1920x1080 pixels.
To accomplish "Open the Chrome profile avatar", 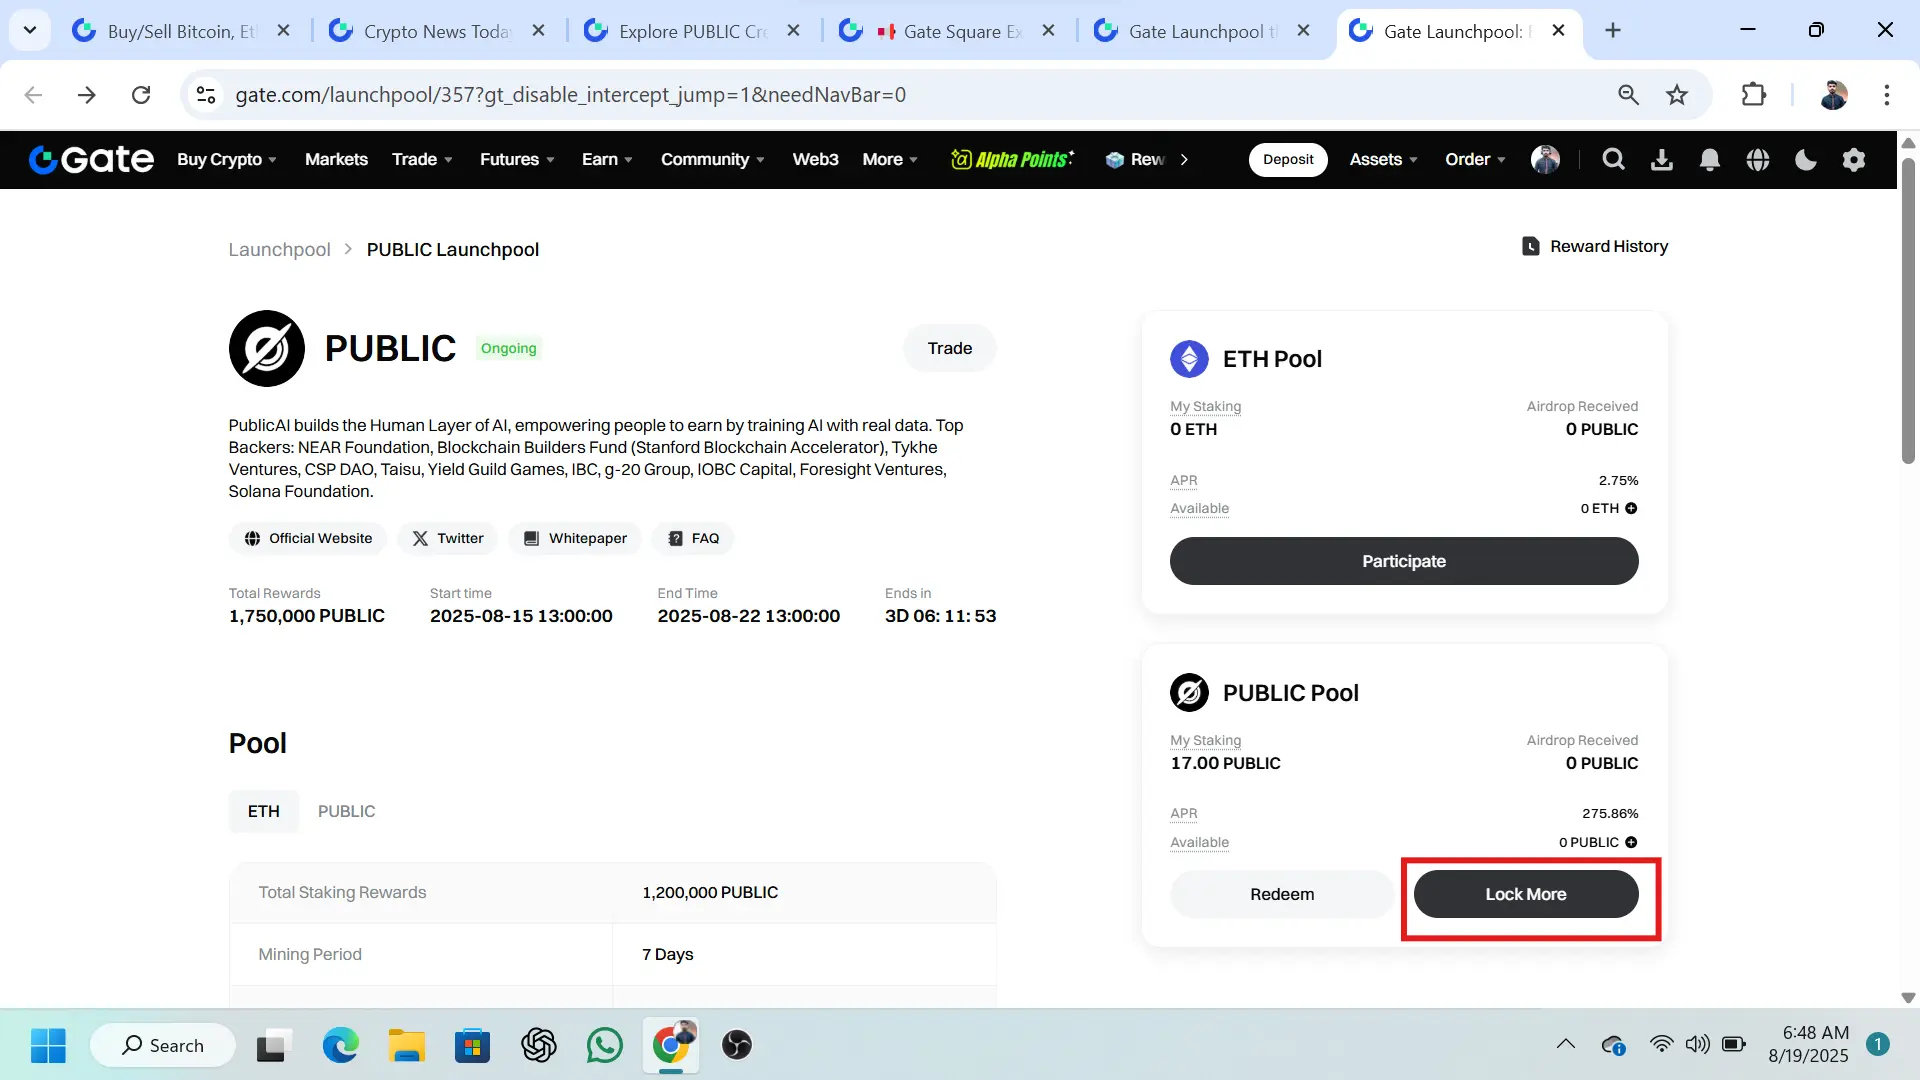I will [1833, 95].
